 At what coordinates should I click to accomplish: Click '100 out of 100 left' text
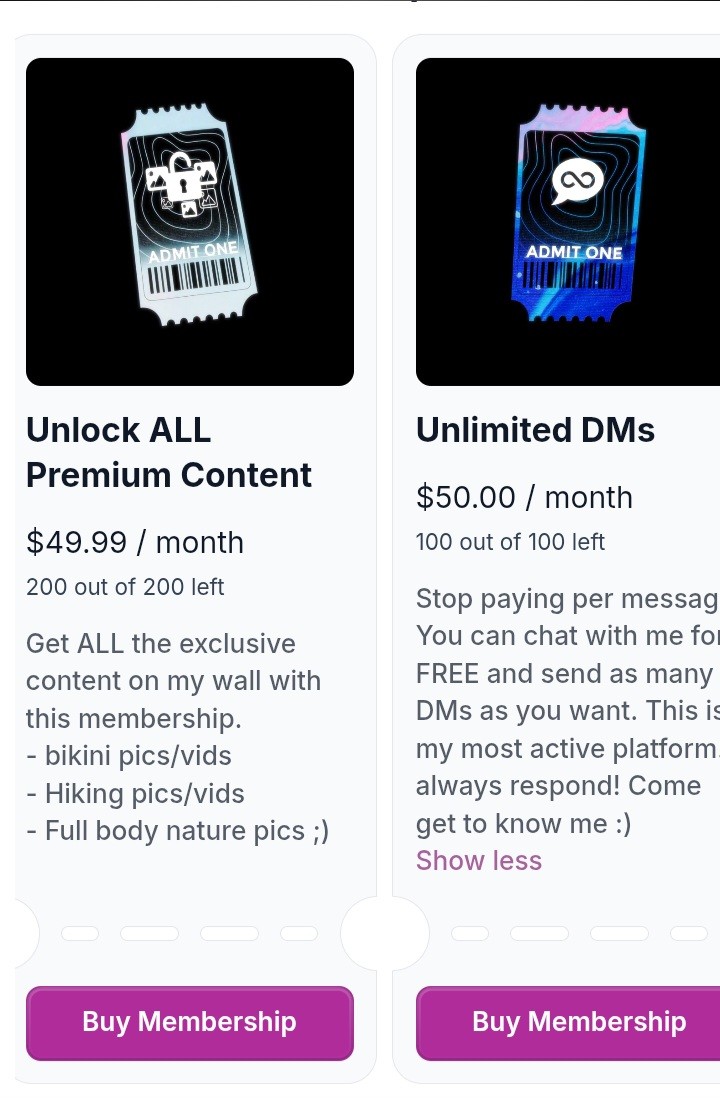510,542
